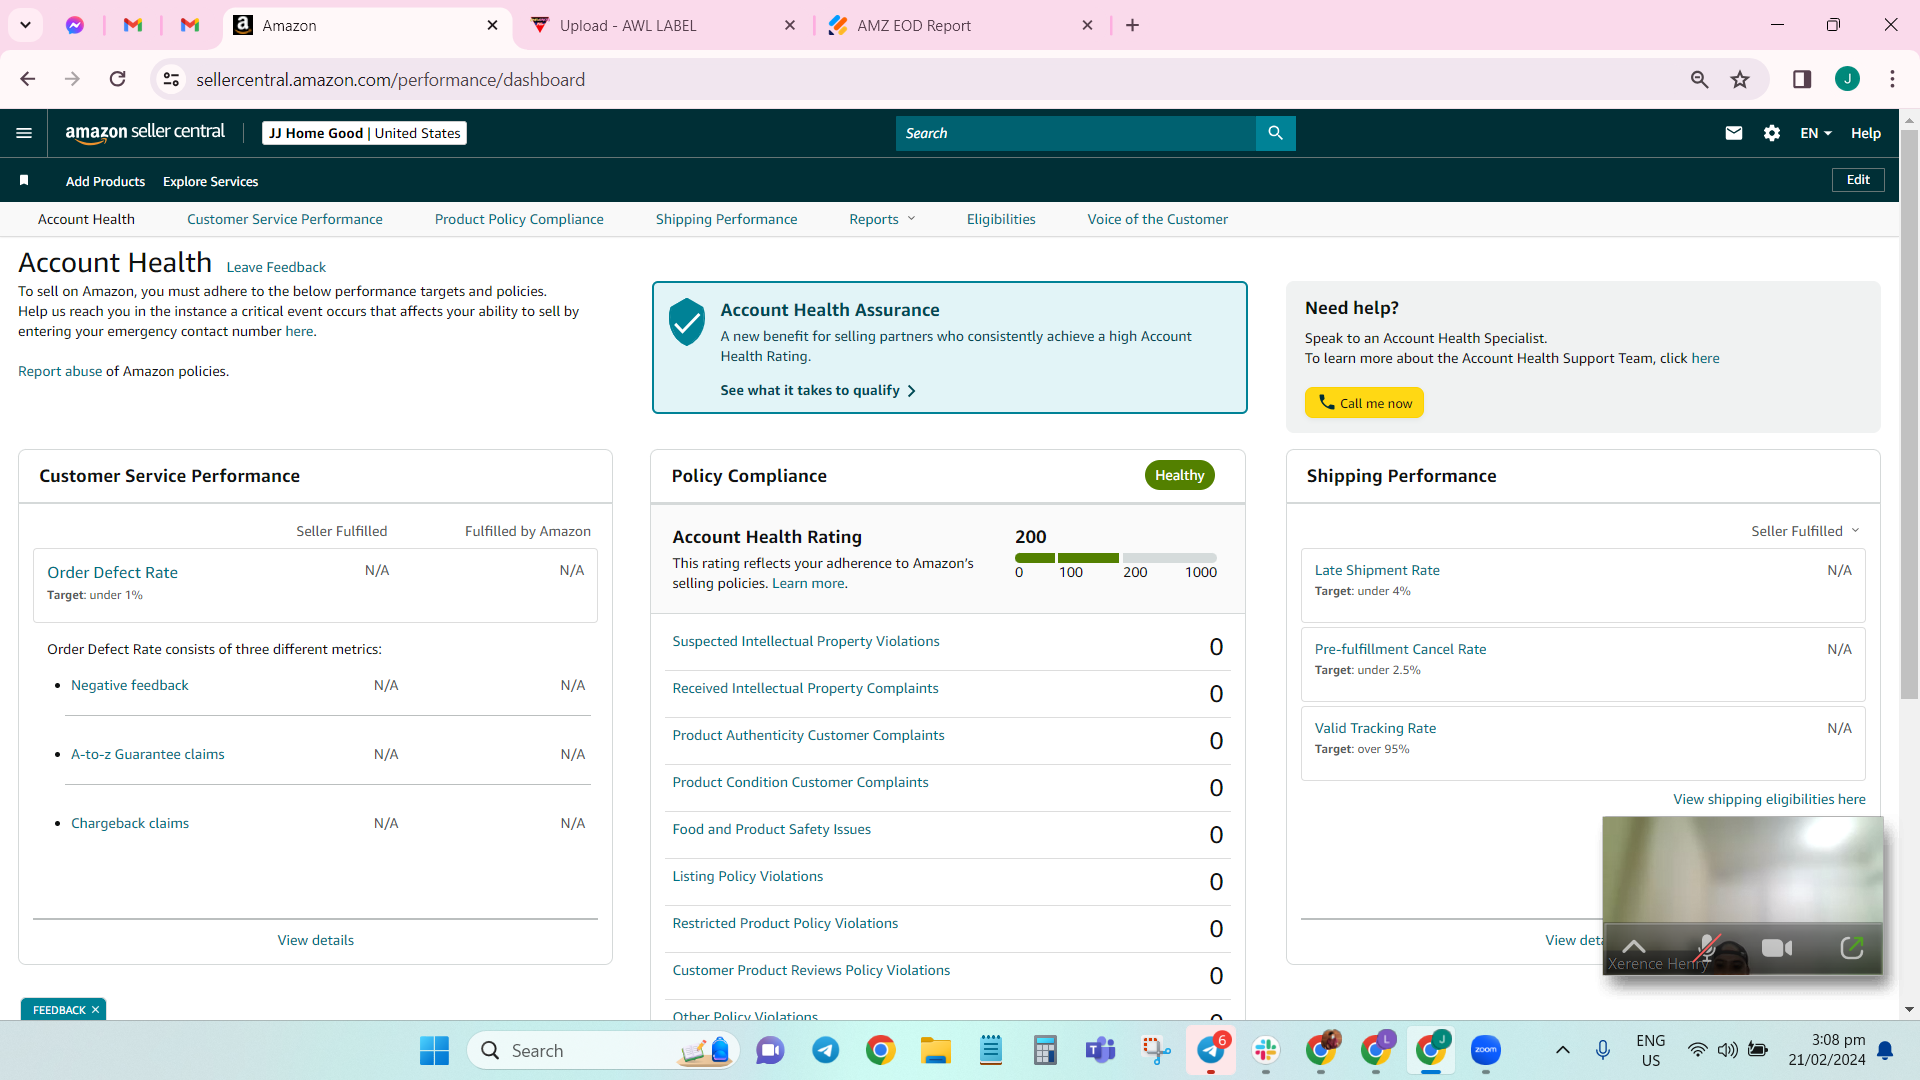Image resolution: width=1920 pixels, height=1080 pixels.
Task: Open Suspected Intellectual Property Violations
Action: 806,641
